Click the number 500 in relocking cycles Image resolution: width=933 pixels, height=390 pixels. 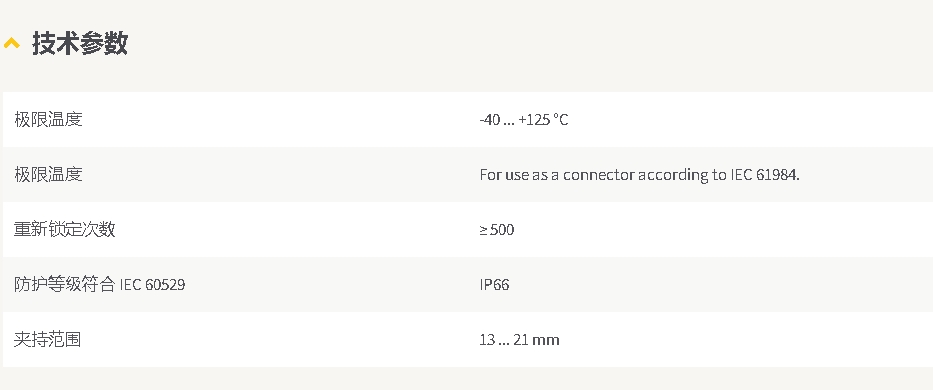coord(502,230)
